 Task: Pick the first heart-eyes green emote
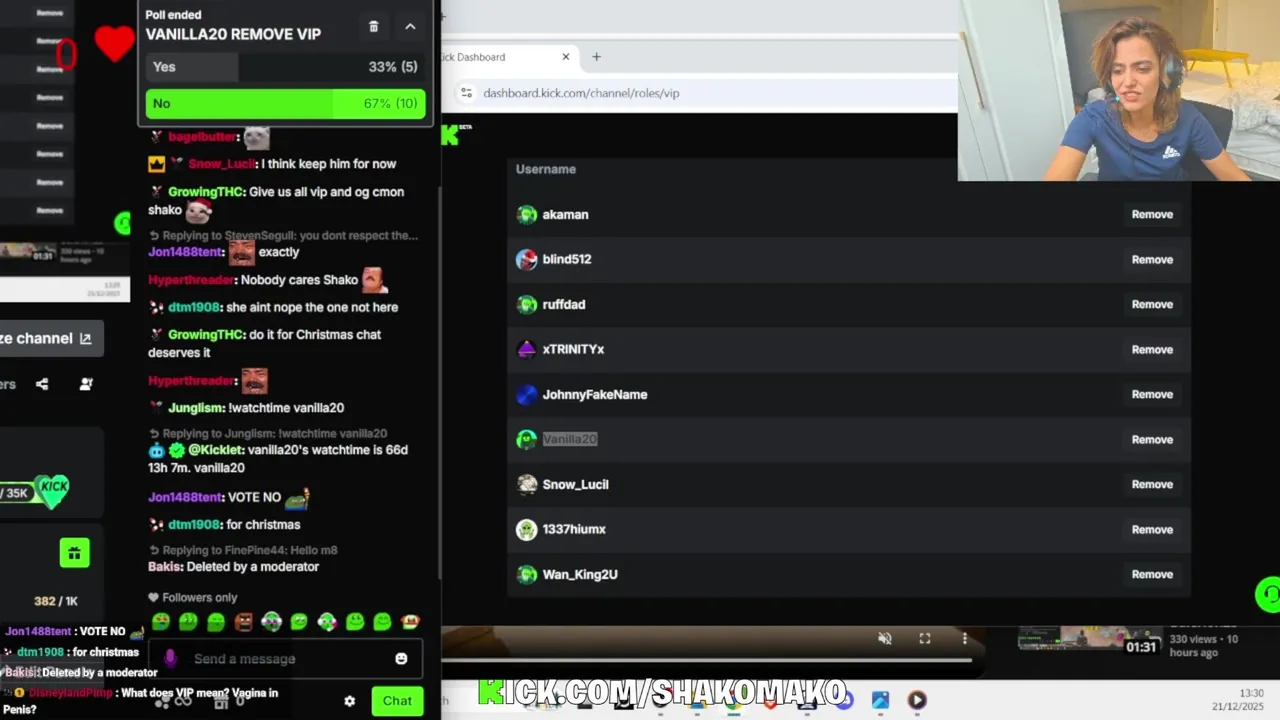[160, 622]
